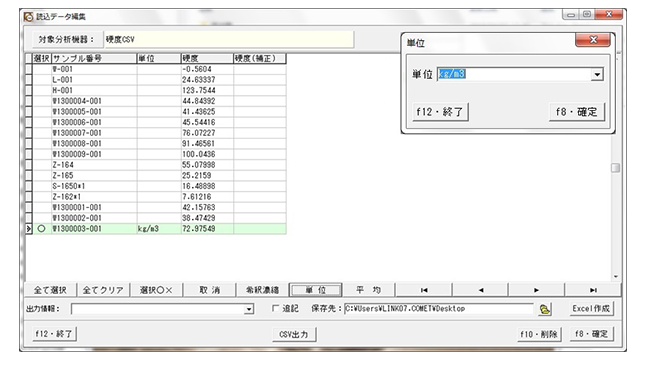Select sample Z-162*1
The width and height of the screenshot is (648, 366).
94,197
